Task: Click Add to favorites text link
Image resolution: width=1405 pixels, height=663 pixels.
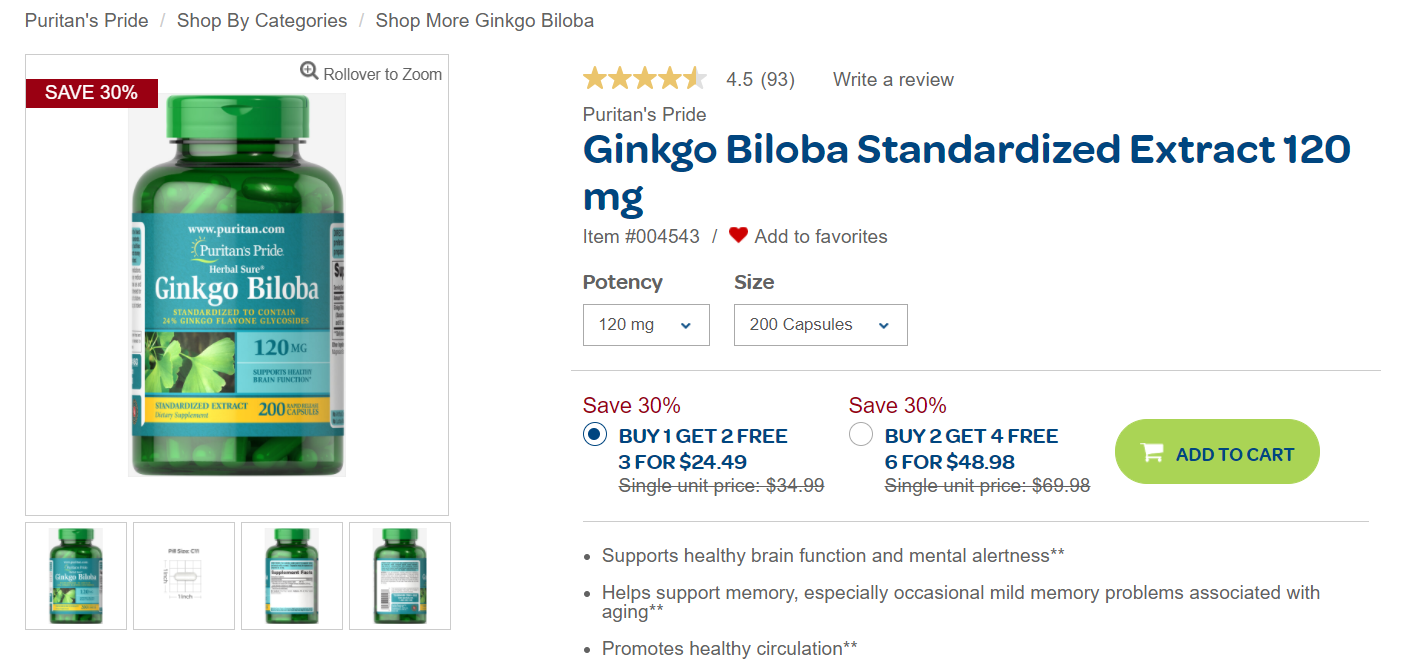Action: click(820, 237)
